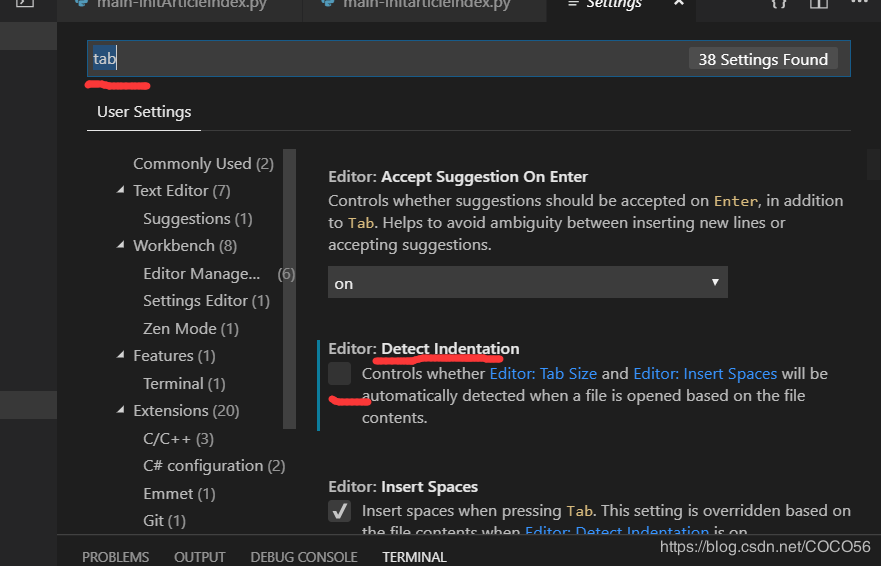
Task: Select the User Settings tab
Action: click(144, 112)
